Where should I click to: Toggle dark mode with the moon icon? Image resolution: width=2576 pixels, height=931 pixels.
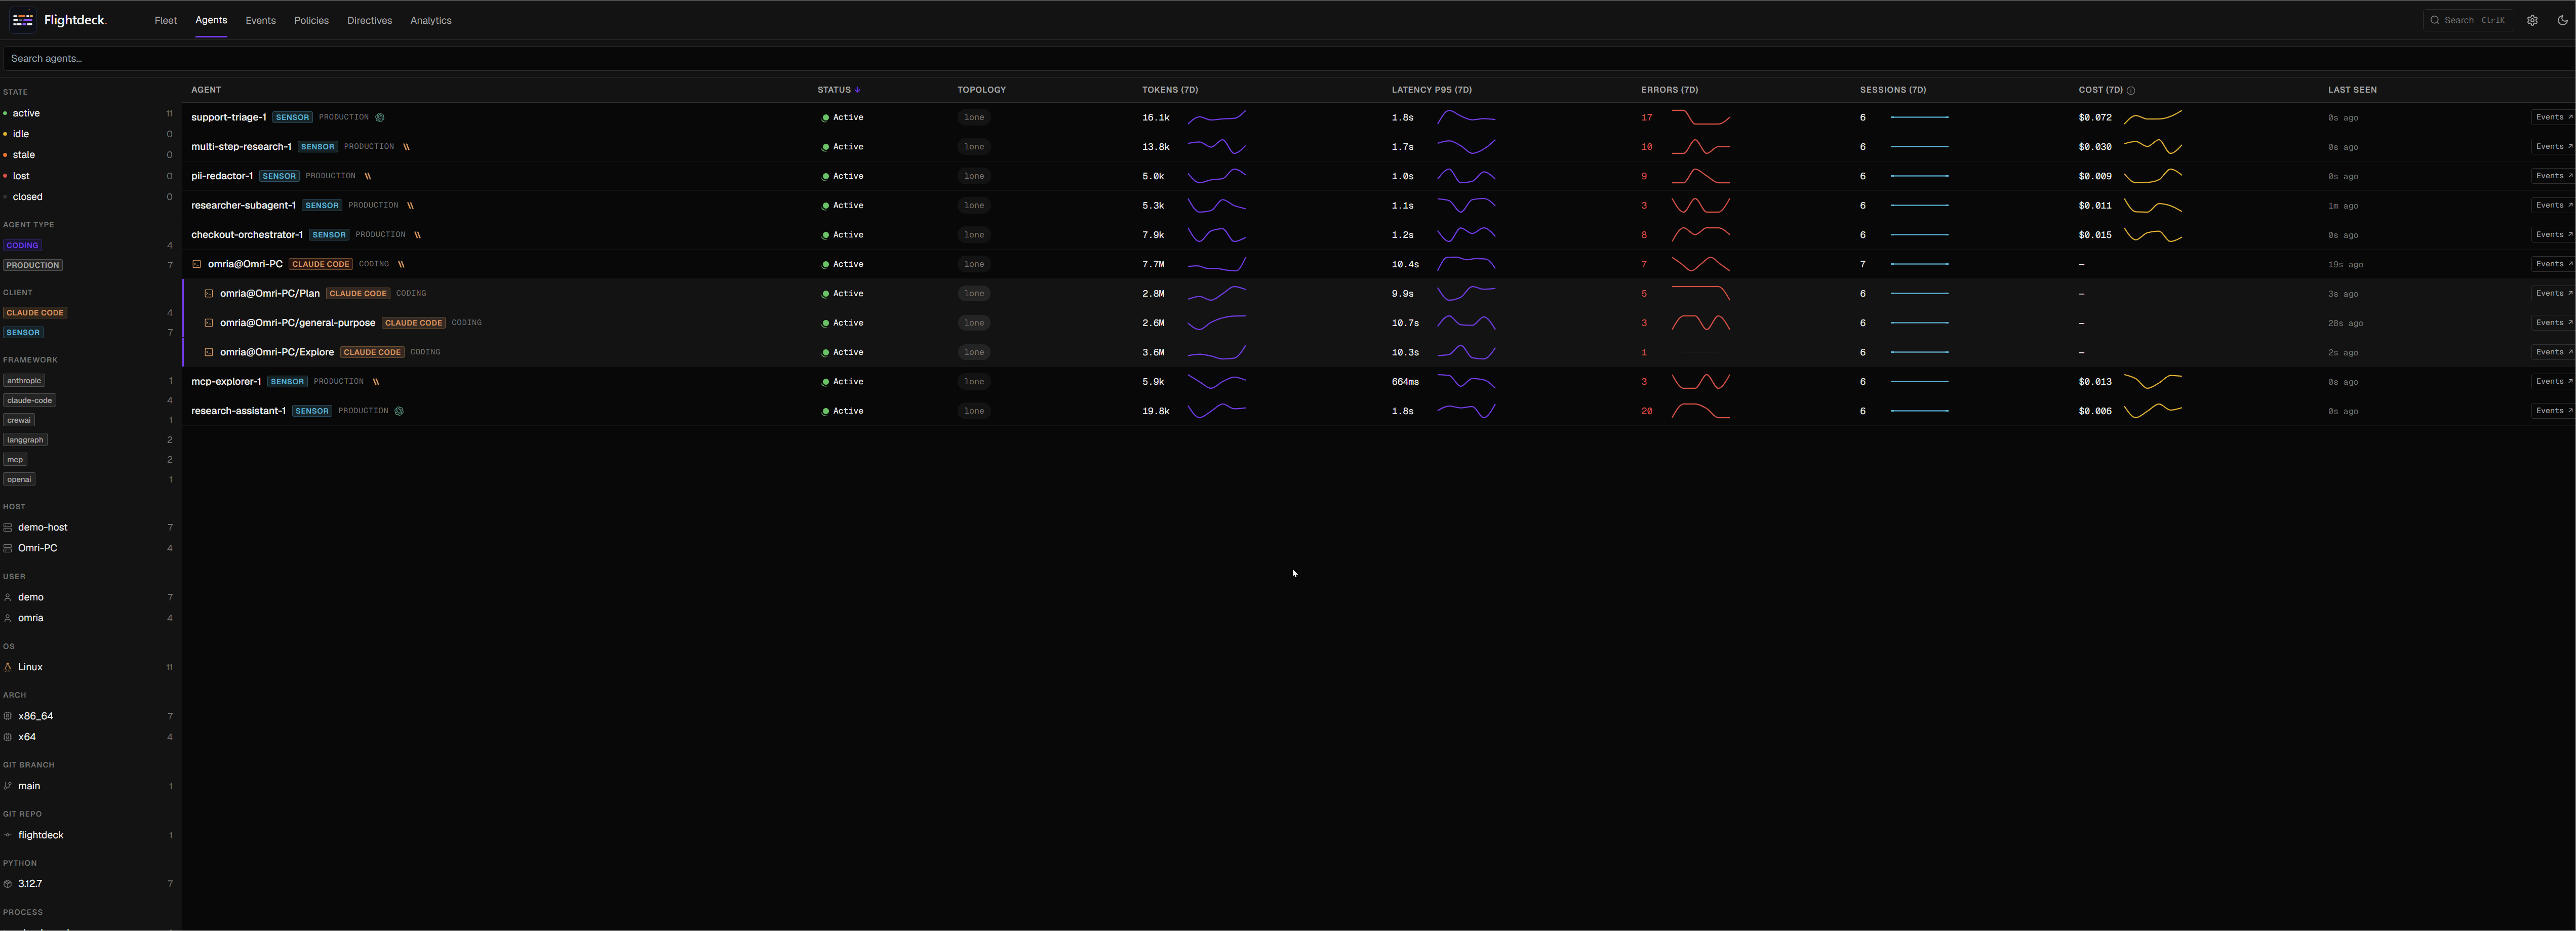click(2563, 20)
